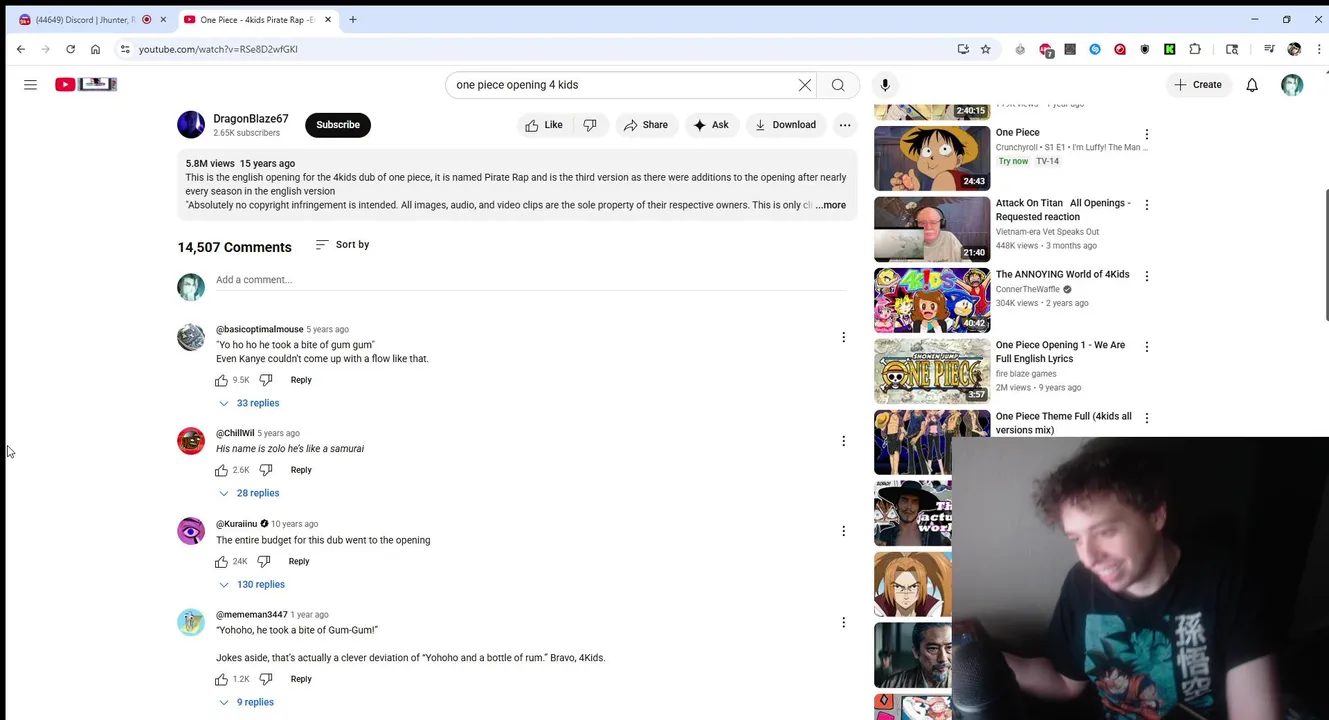Click the Add a comment field
Screen dimensions: 1329x720
coord(531,280)
